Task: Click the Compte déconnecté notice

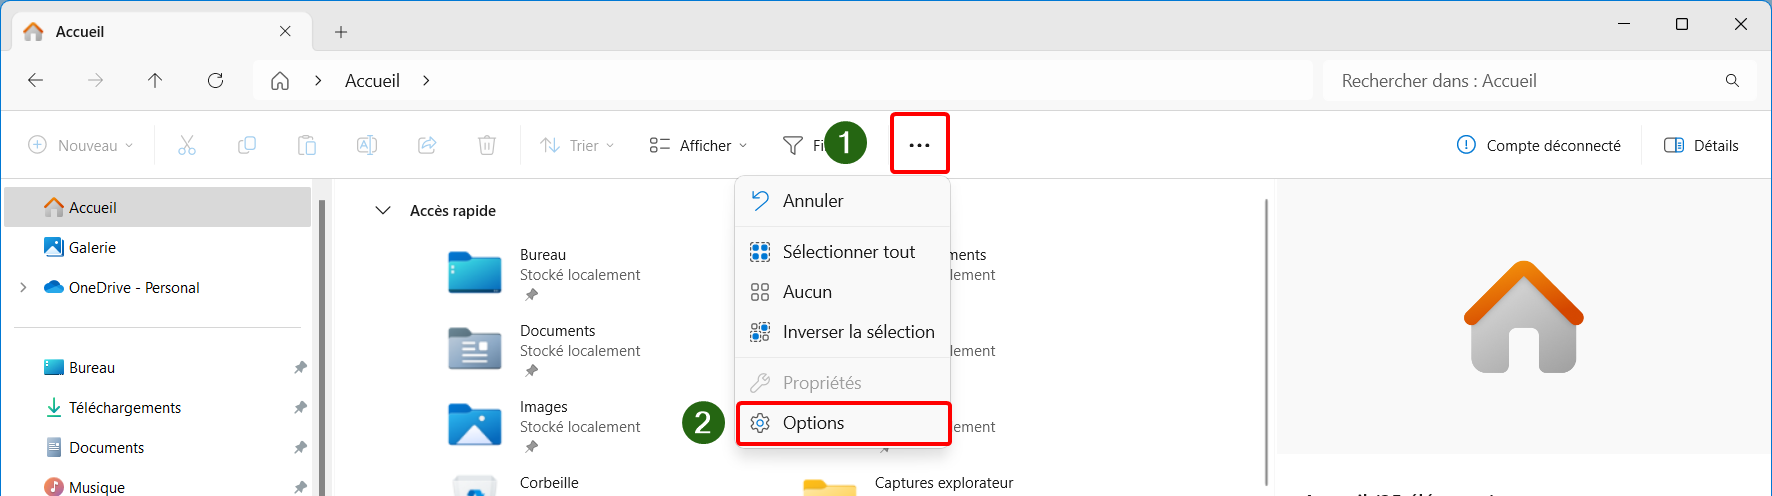Action: pyautogui.click(x=1539, y=145)
